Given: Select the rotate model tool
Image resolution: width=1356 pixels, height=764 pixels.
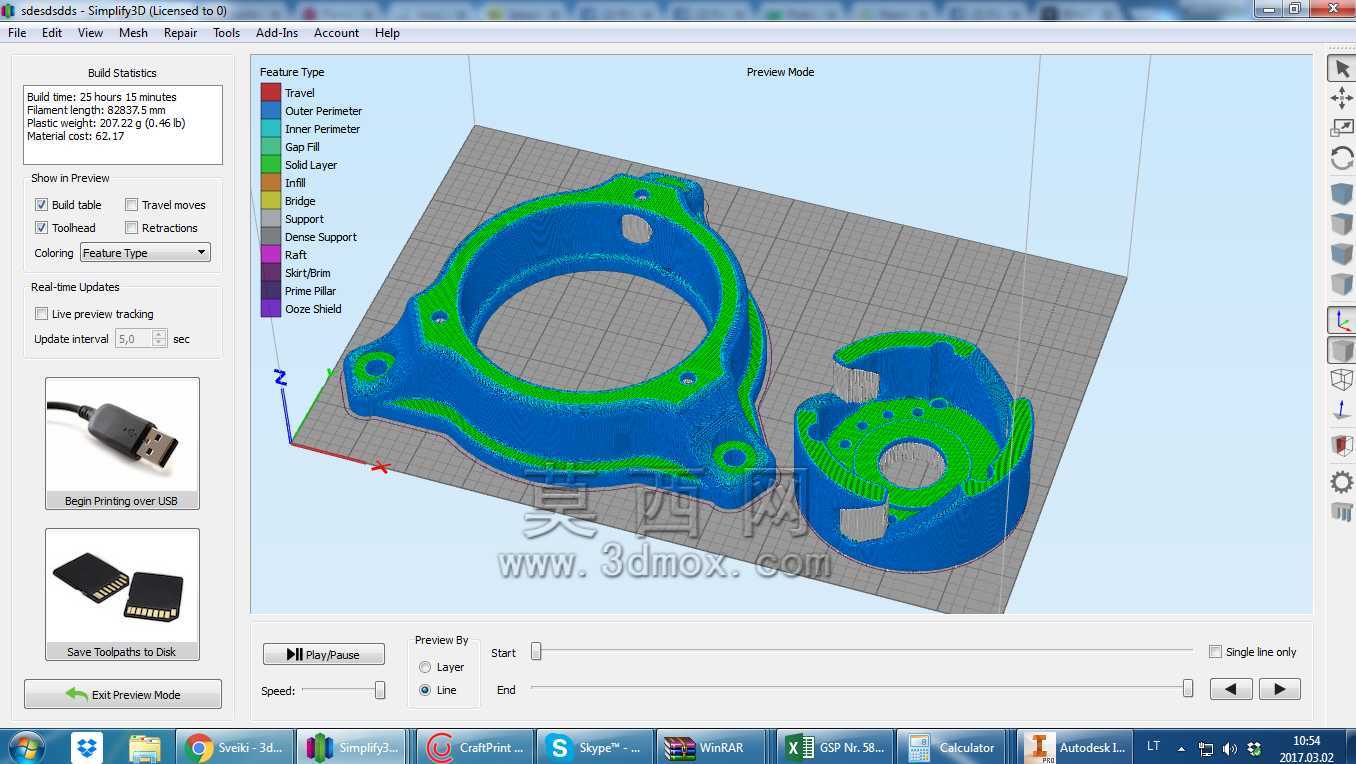Looking at the screenshot, I should click(x=1341, y=158).
